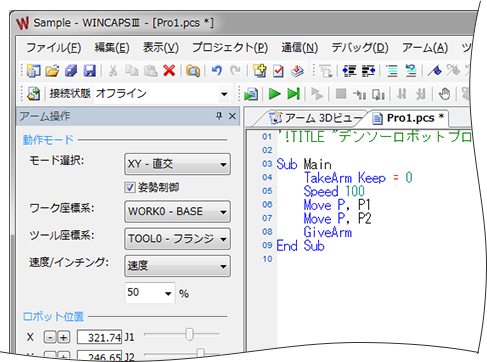Click the Redo arrow icon
The image size is (487, 362).
coord(235,71)
